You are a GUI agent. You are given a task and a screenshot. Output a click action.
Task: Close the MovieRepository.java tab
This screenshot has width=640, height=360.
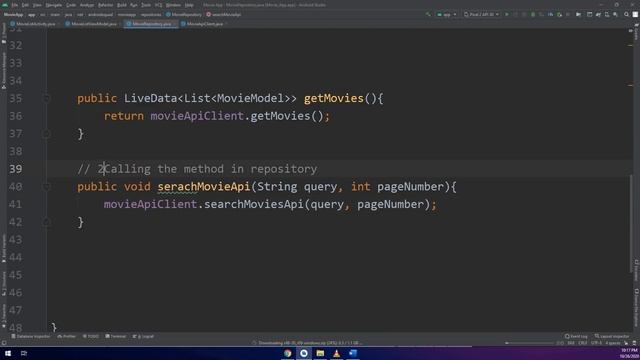tap(175, 24)
